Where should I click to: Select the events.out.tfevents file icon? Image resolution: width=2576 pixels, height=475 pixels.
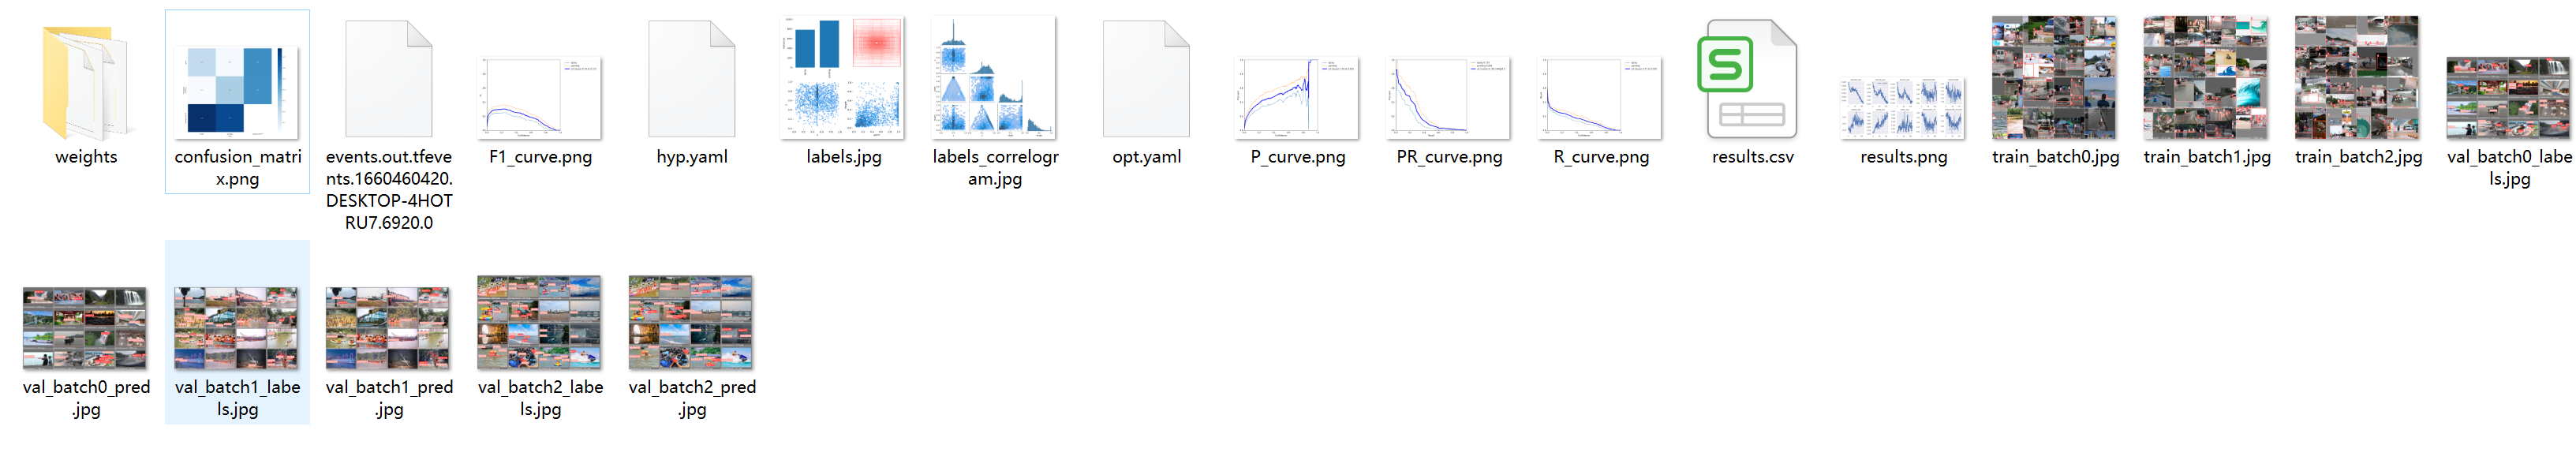tap(388, 80)
